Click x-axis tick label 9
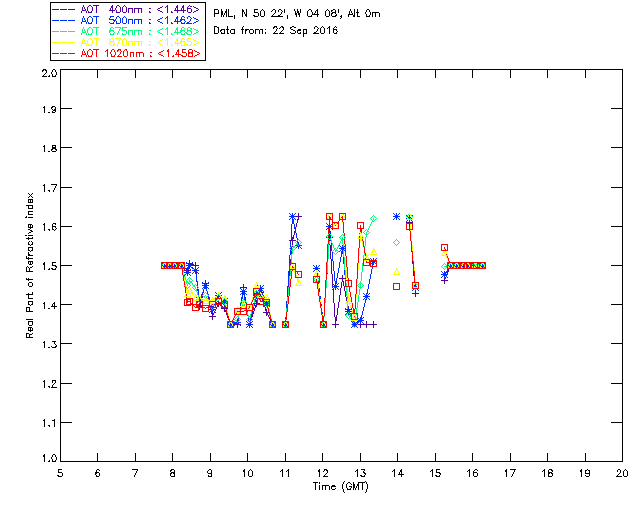 tap(210, 473)
